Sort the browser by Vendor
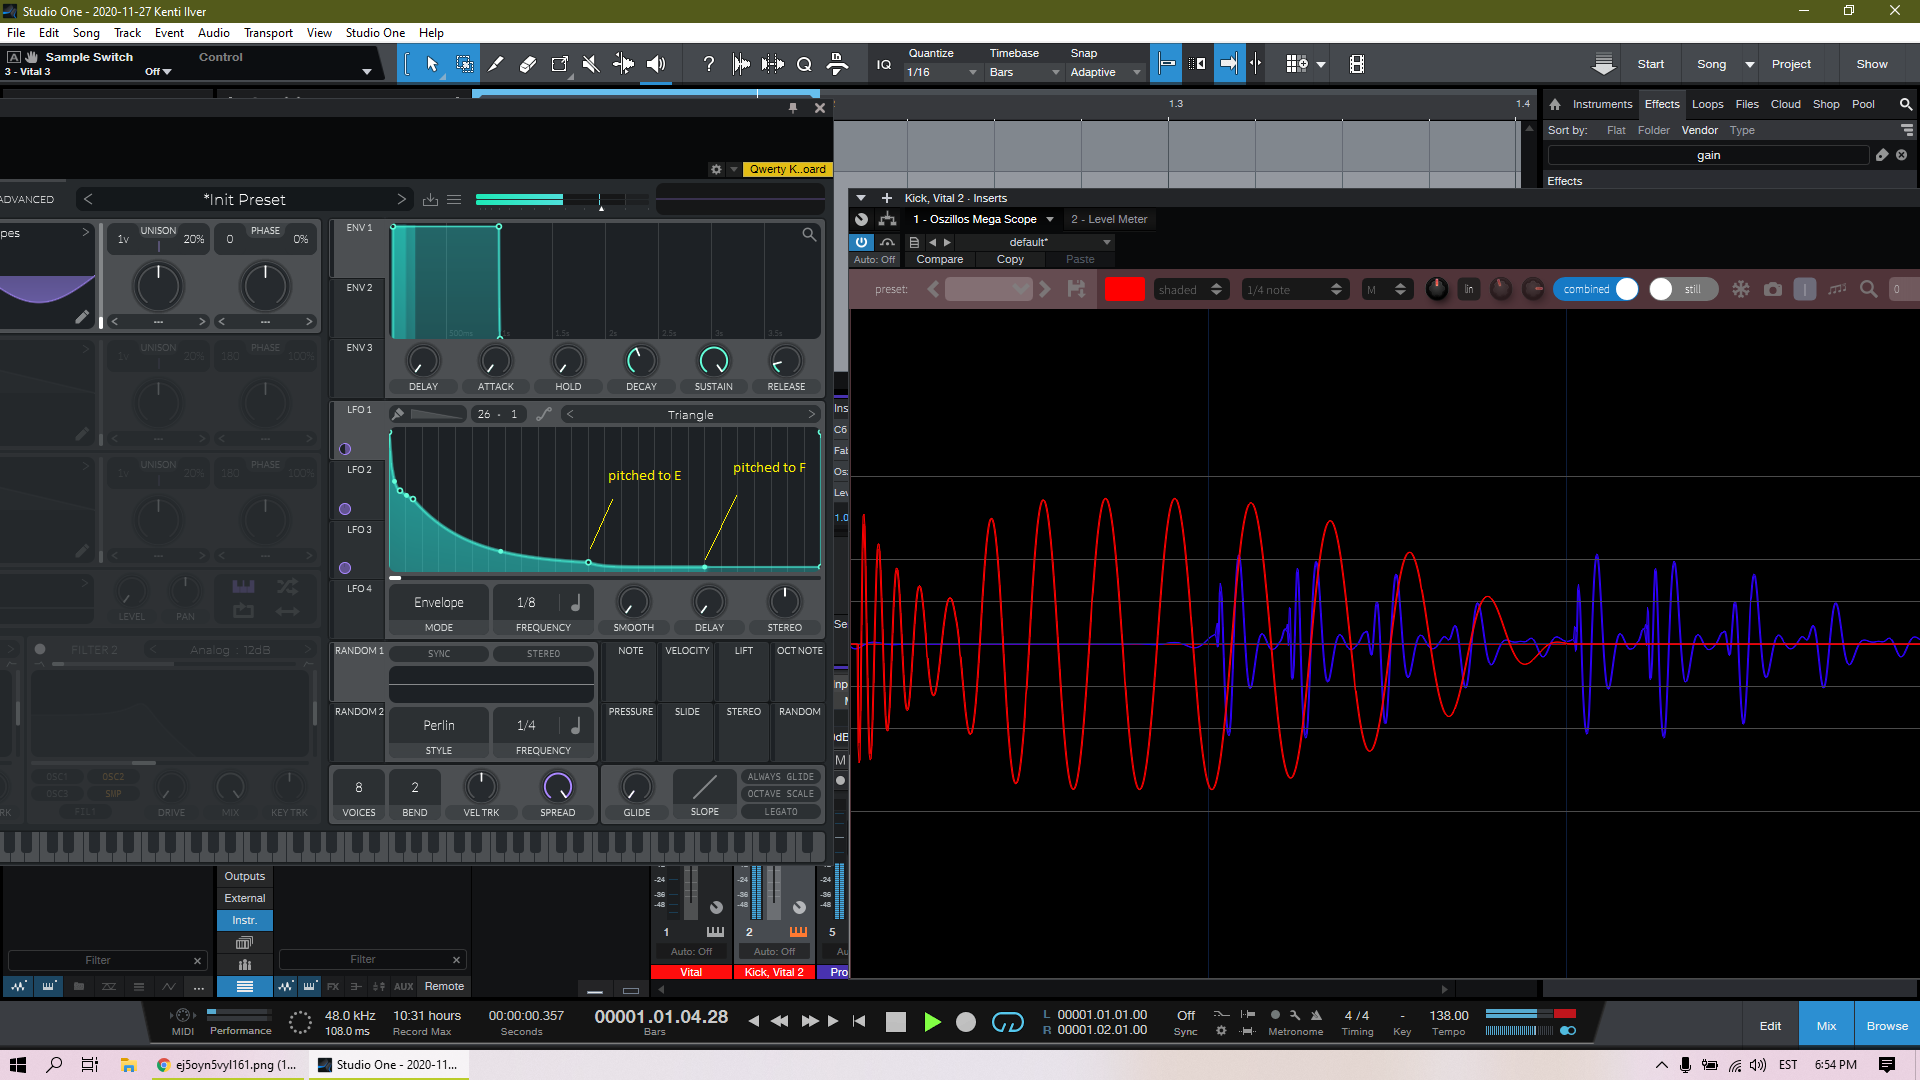This screenshot has width=1920, height=1080. click(1699, 130)
